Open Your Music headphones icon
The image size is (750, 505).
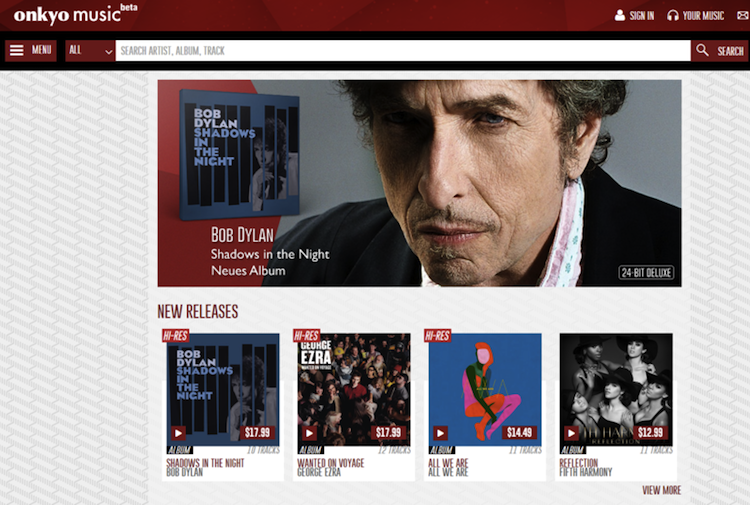coord(673,16)
